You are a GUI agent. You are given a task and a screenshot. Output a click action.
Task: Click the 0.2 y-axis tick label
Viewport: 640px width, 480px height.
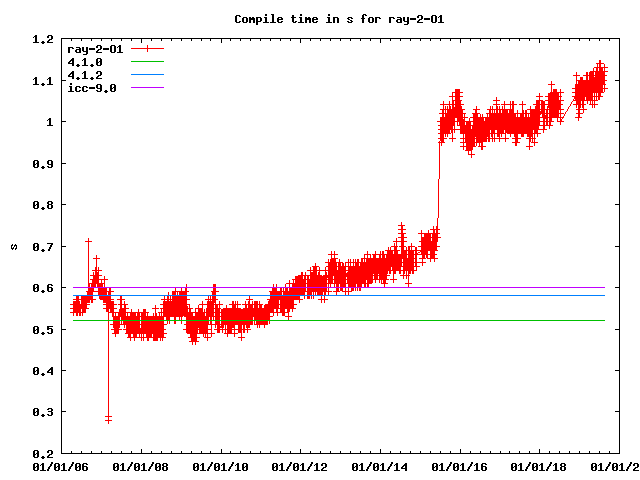coord(41,453)
